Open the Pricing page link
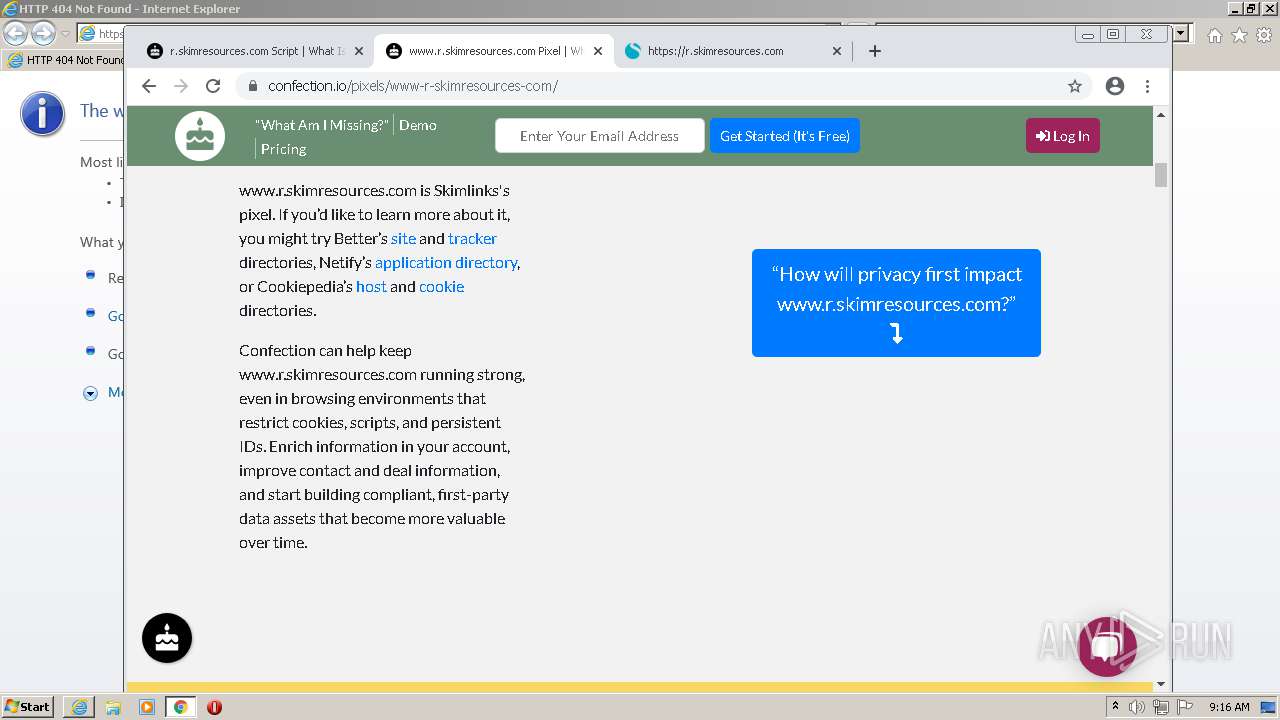 click(284, 149)
